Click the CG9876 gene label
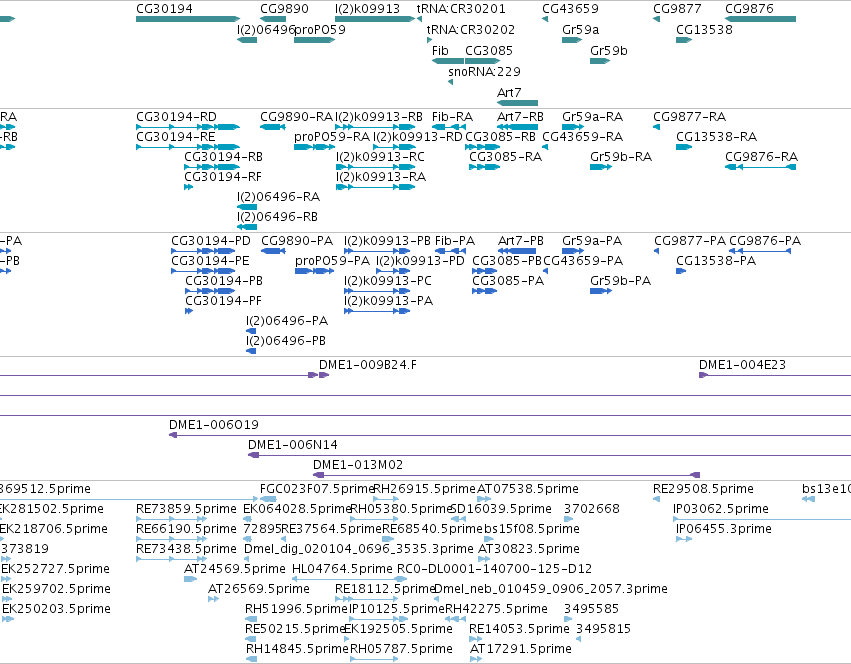 click(749, 9)
